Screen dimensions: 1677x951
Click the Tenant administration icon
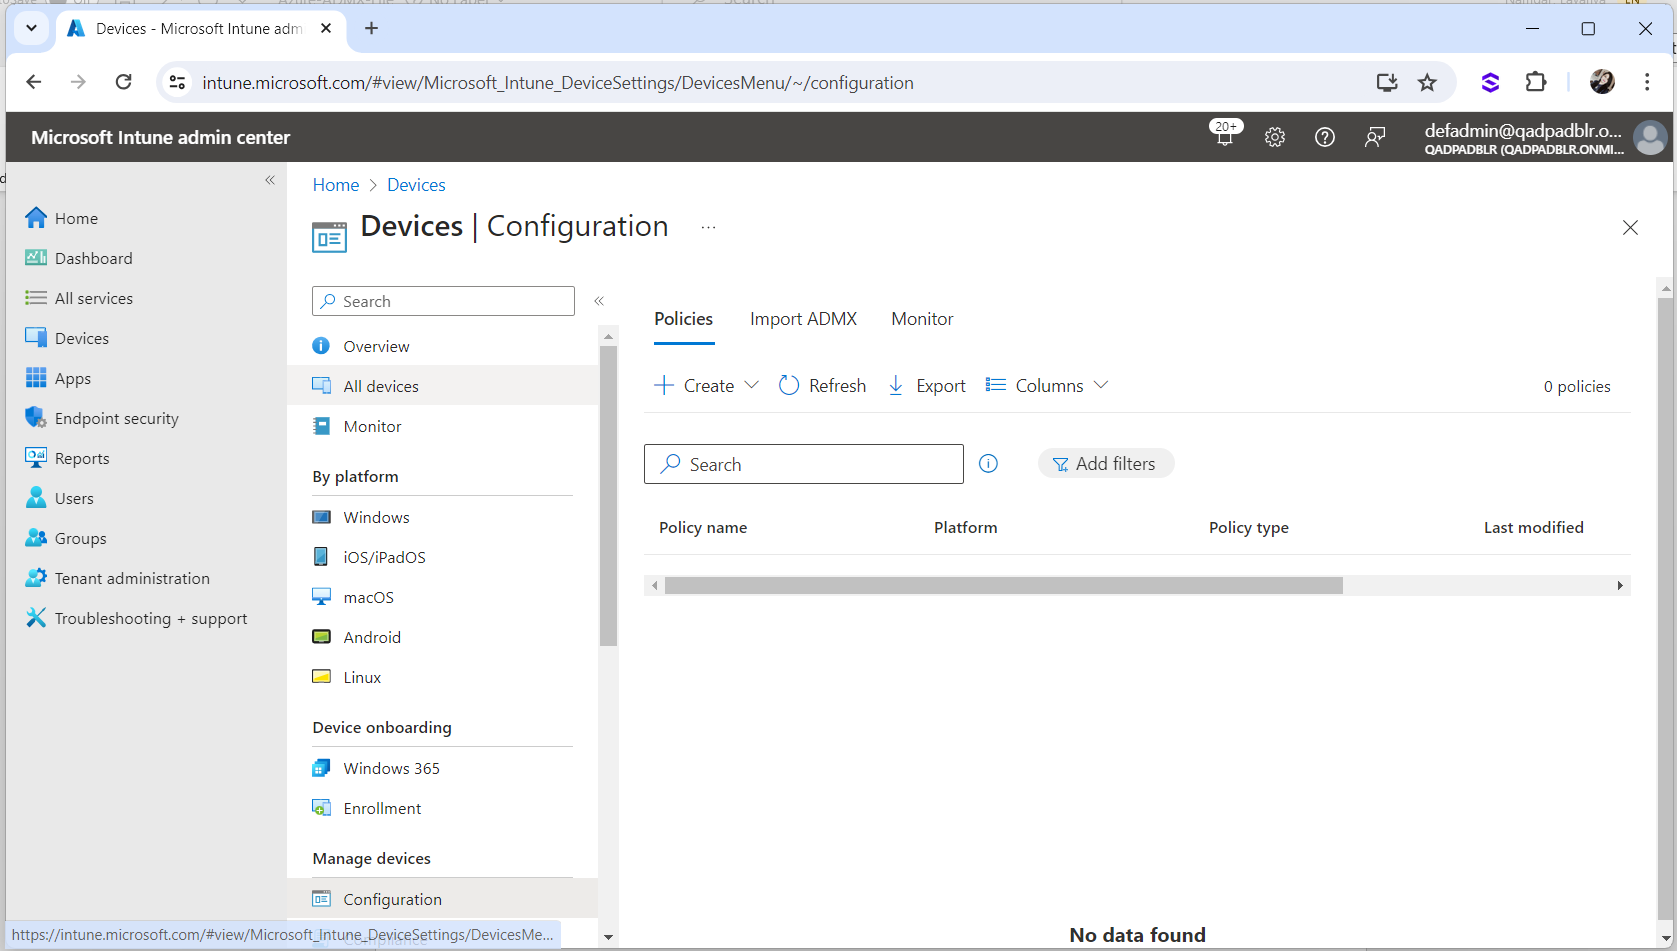point(36,578)
